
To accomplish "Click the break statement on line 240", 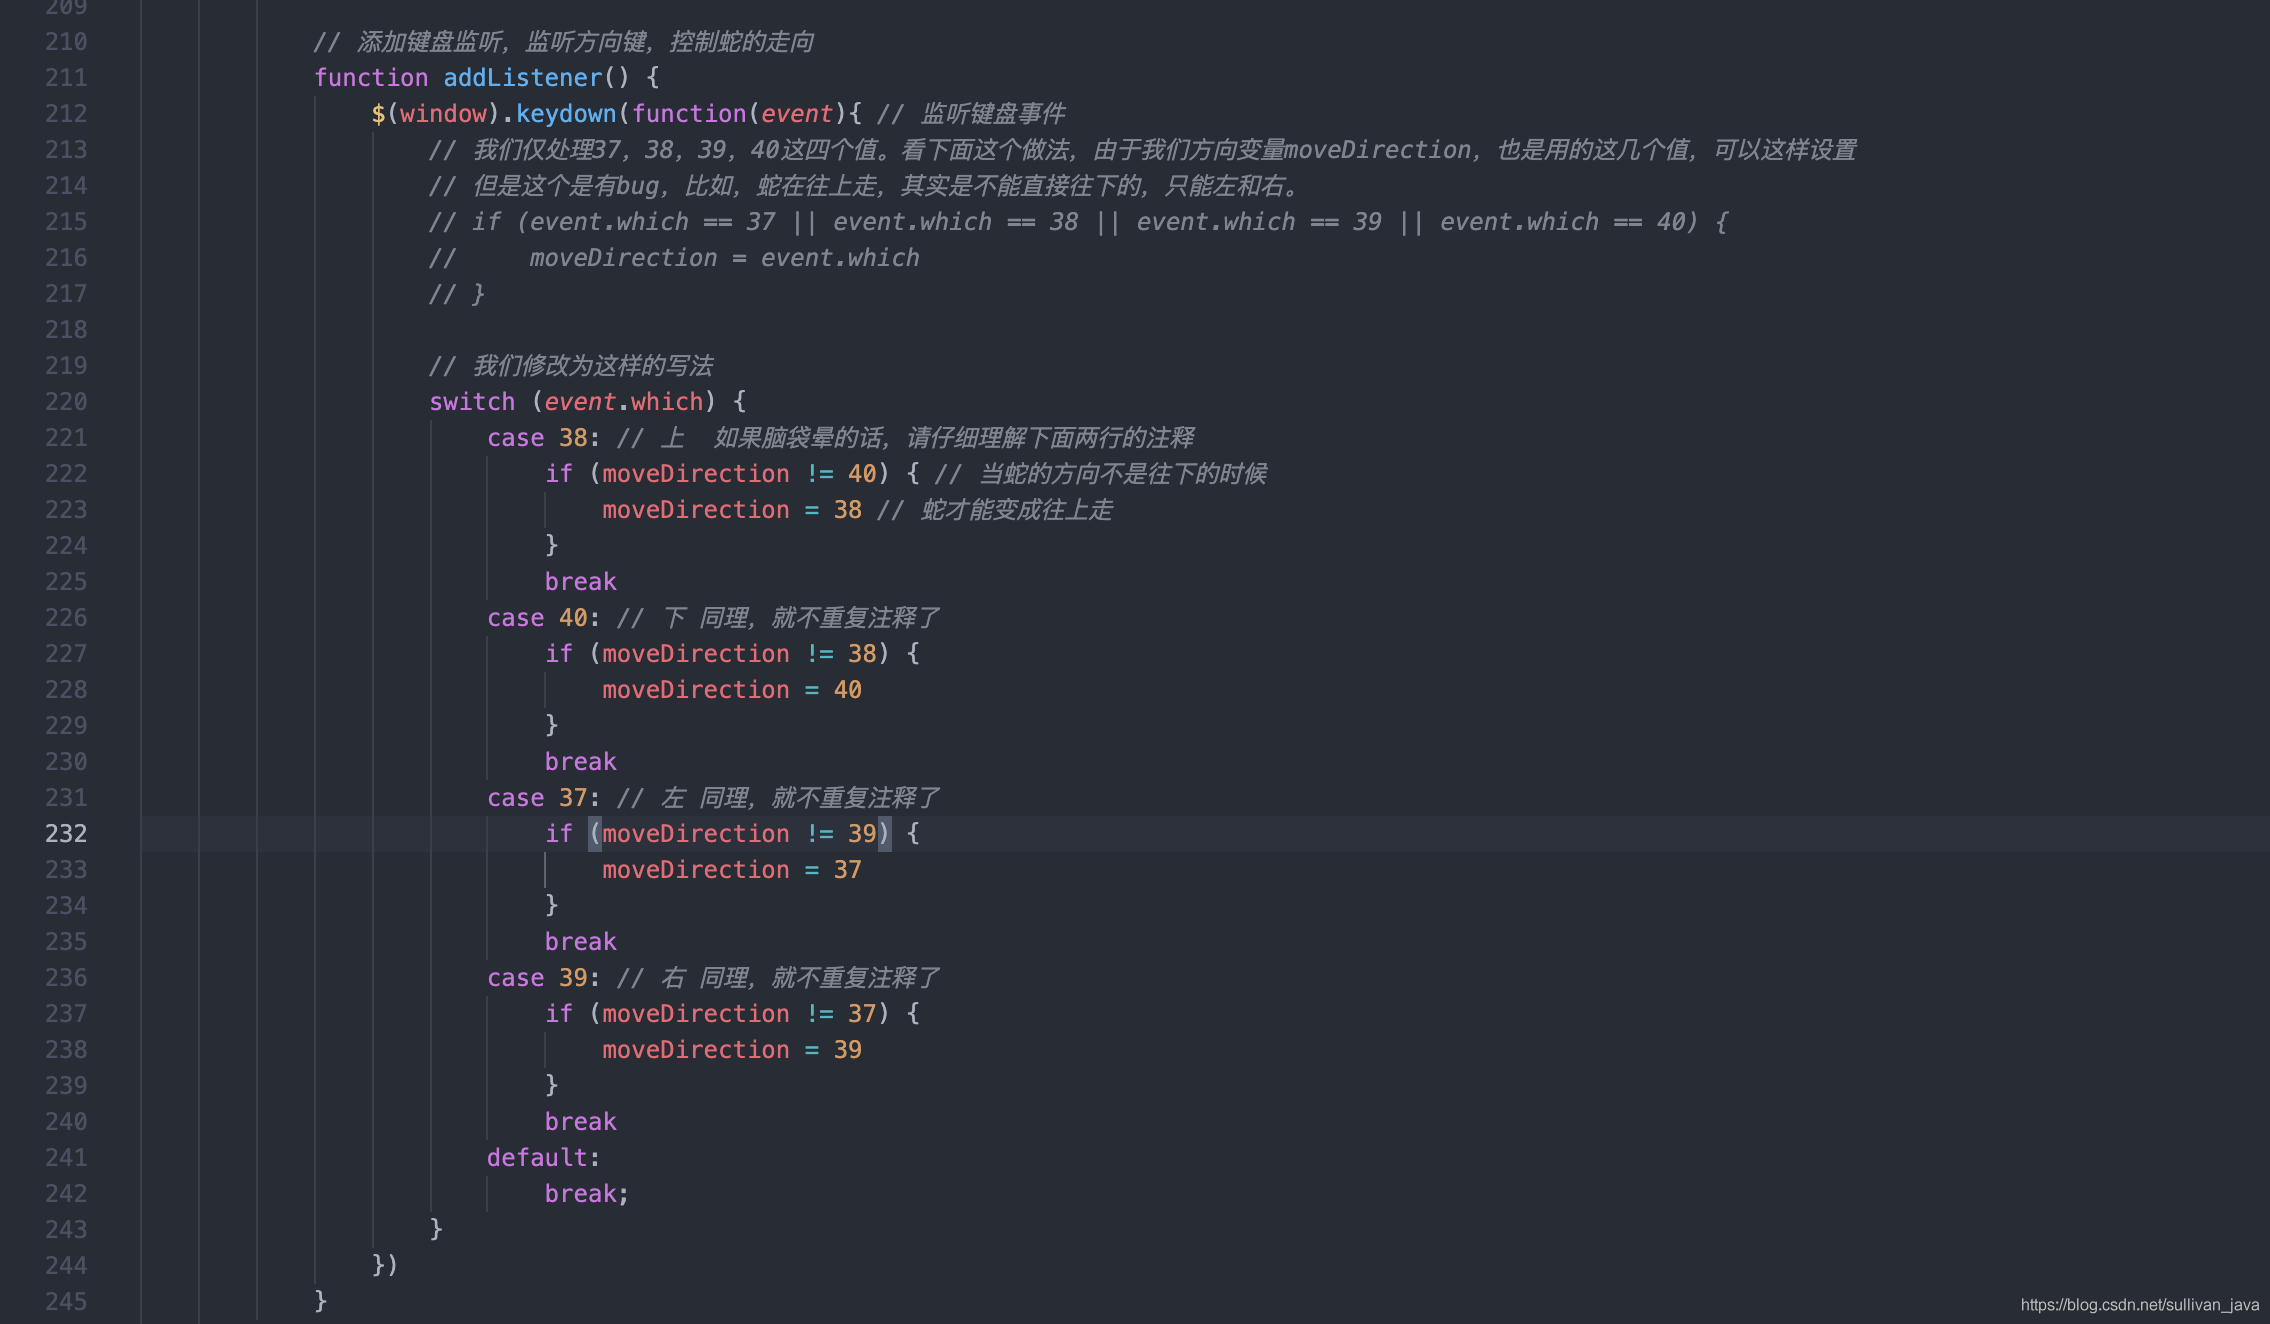I will point(581,1122).
